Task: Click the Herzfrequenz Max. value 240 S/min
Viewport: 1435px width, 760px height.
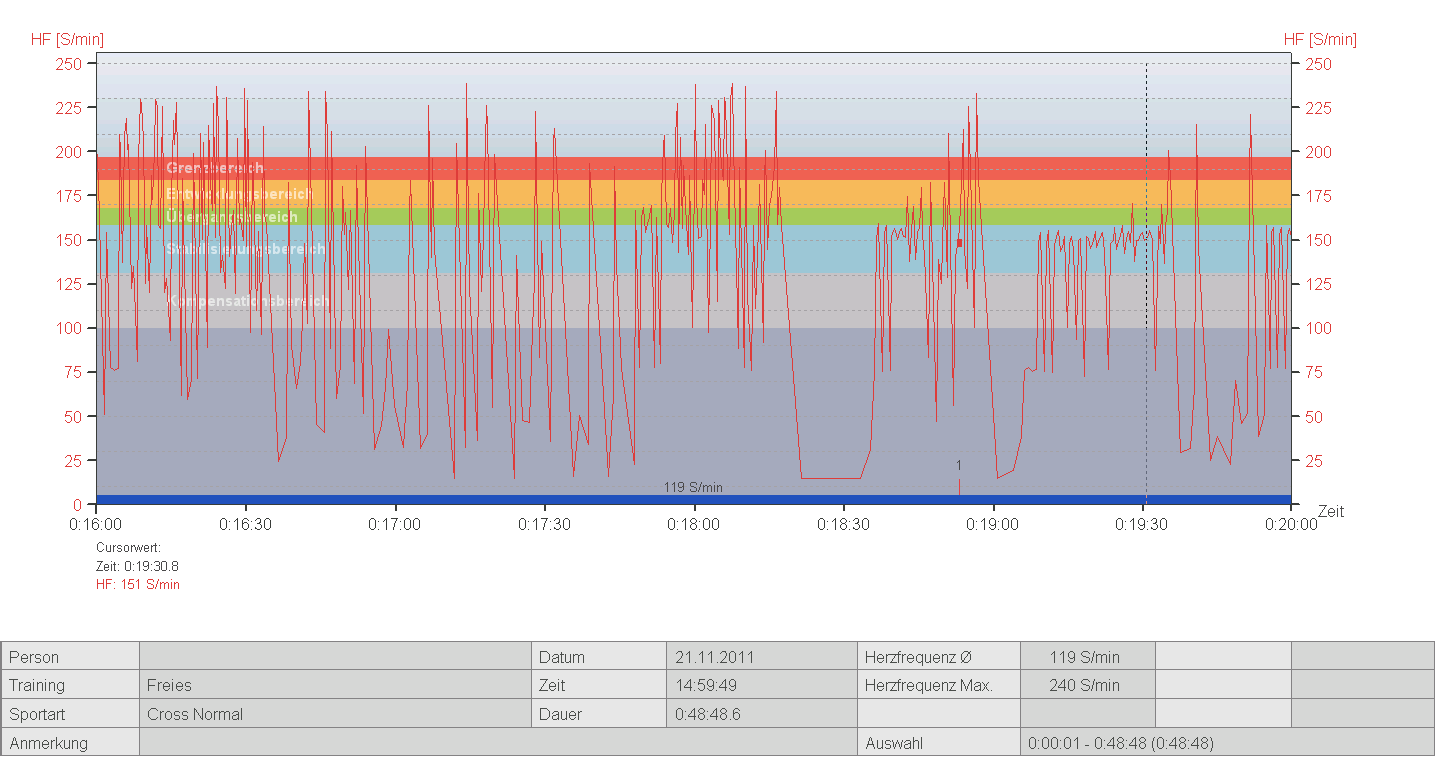Action: [x=1084, y=685]
